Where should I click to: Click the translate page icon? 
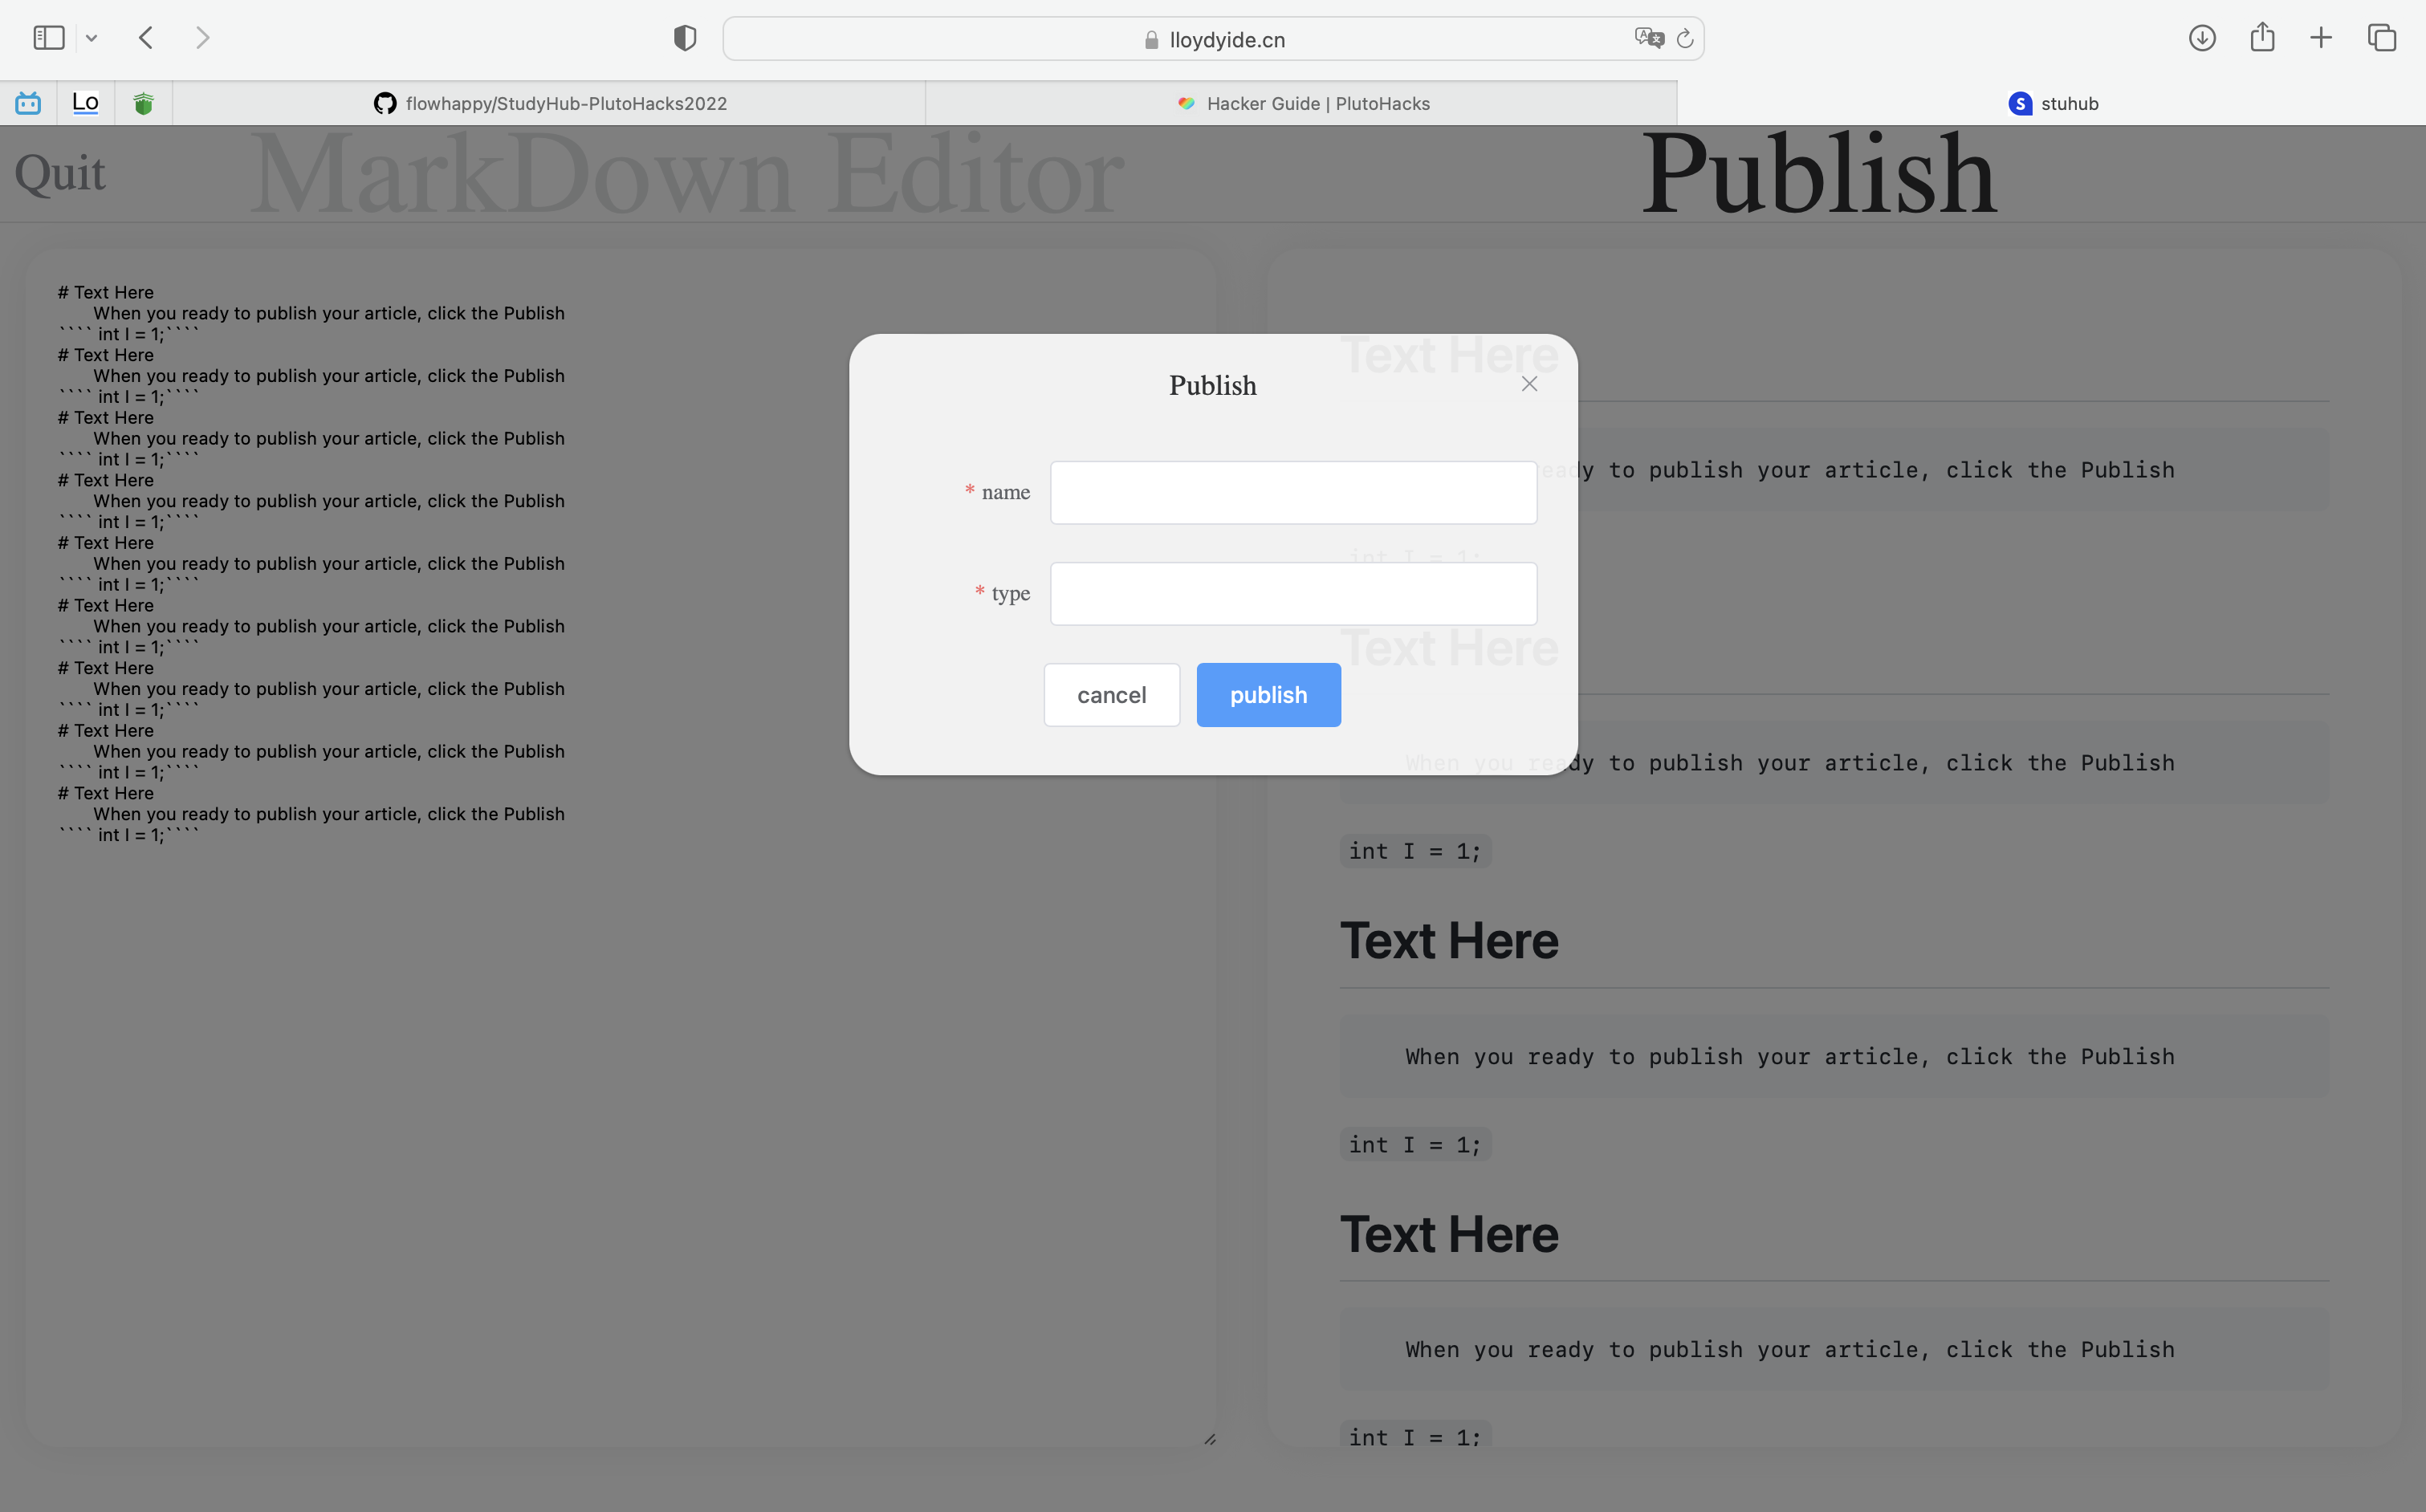(1648, 38)
